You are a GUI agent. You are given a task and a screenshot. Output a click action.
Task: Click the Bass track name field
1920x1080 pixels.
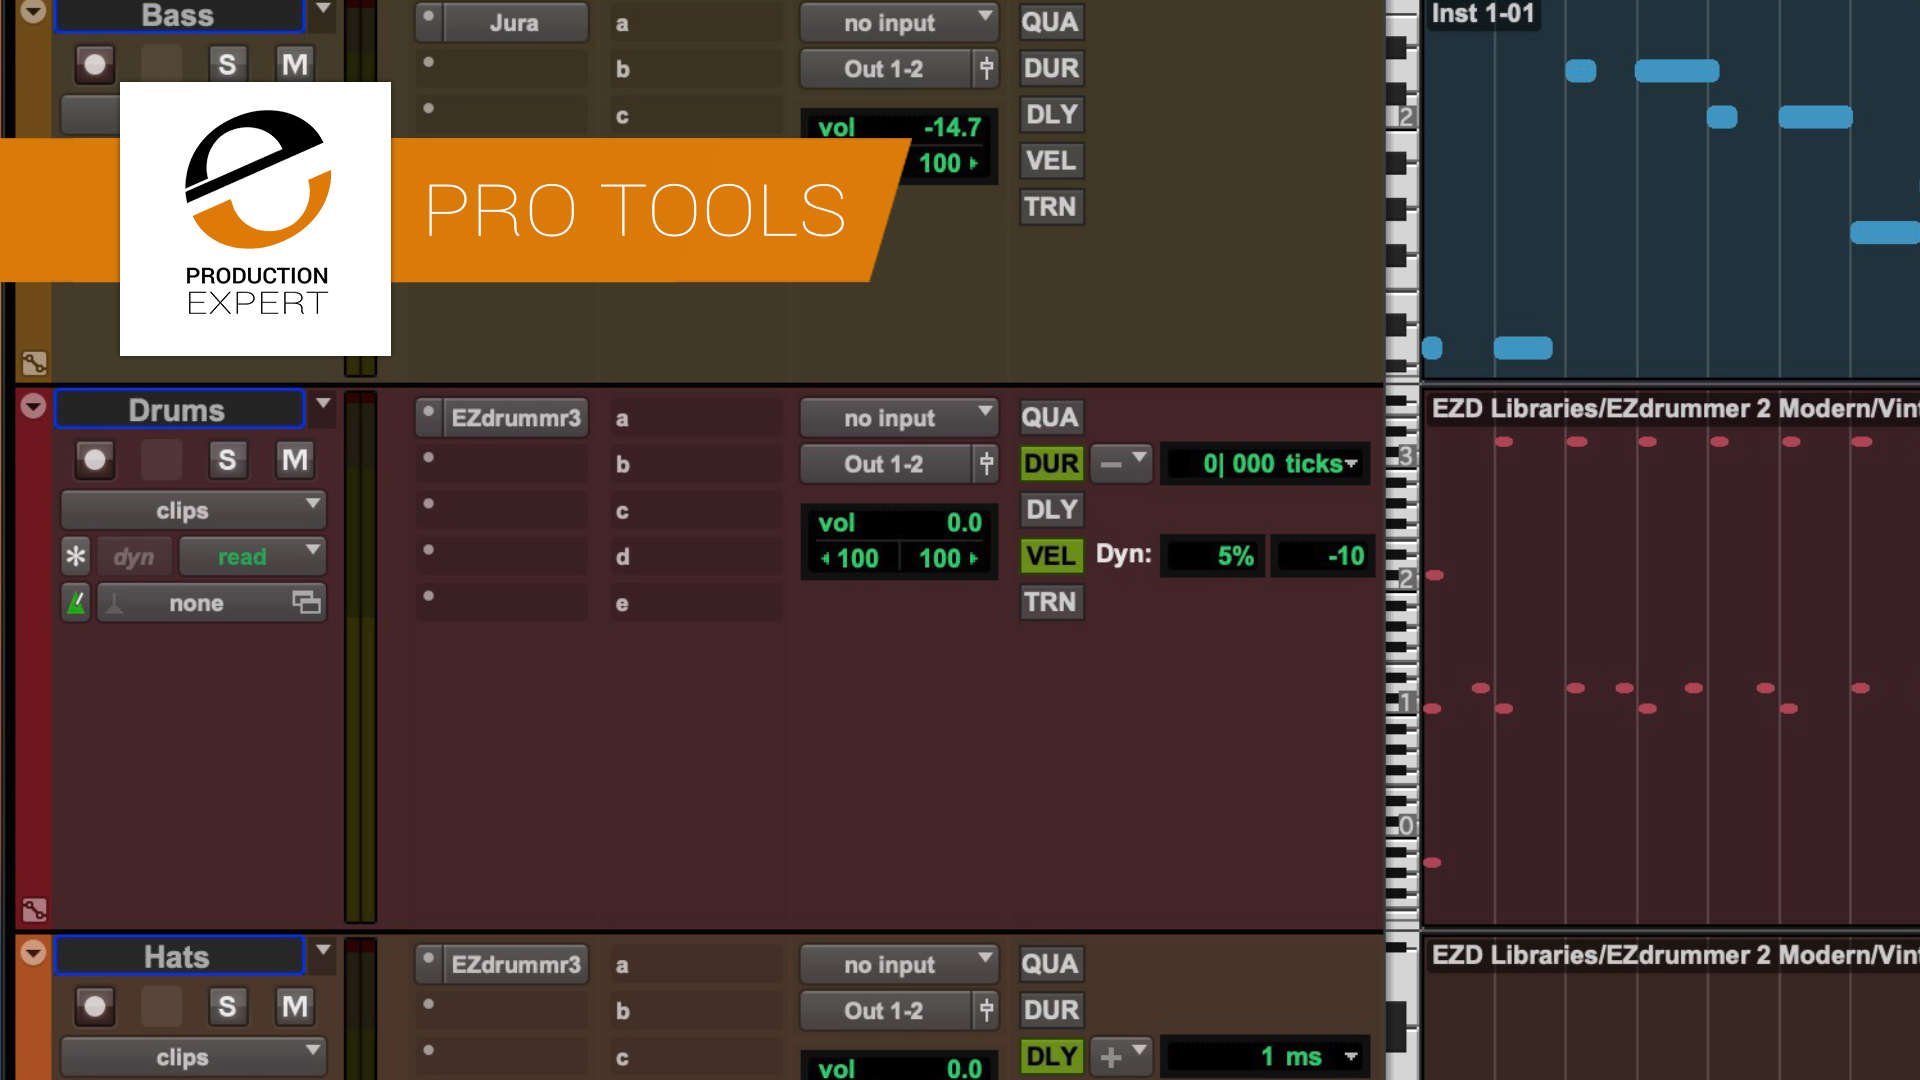pos(179,15)
